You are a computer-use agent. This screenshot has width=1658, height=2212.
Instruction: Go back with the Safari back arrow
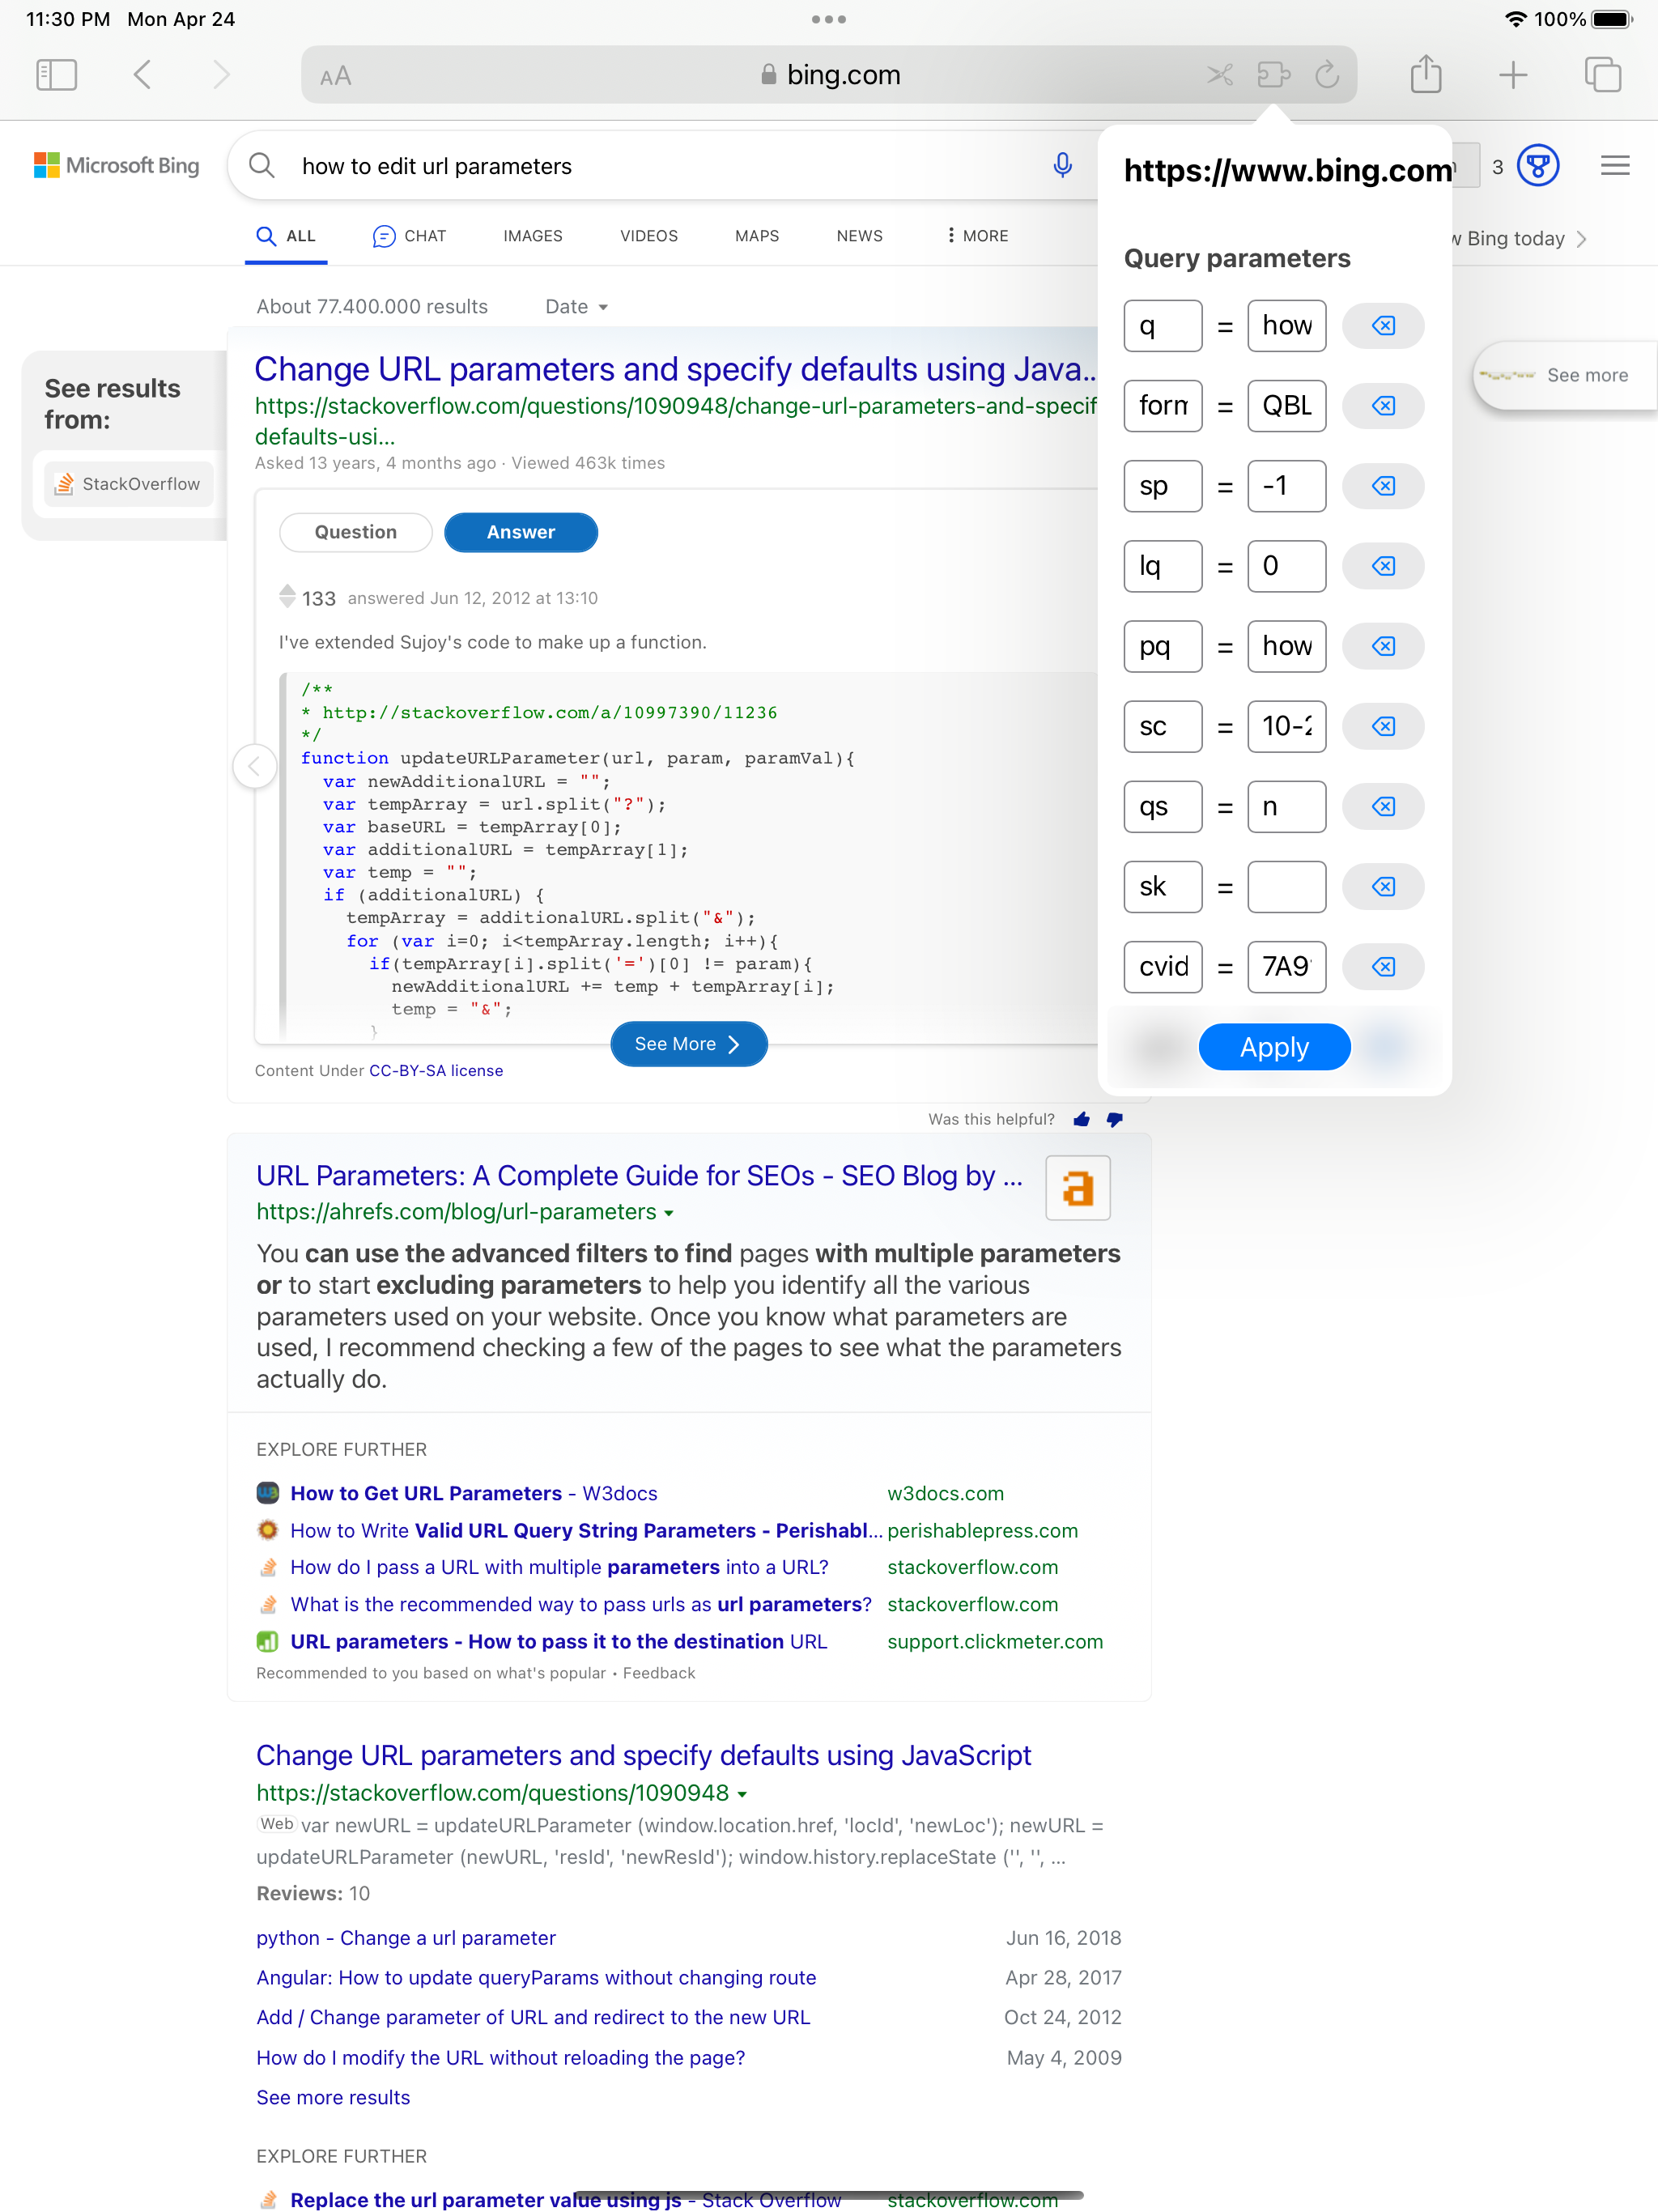[143, 75]
